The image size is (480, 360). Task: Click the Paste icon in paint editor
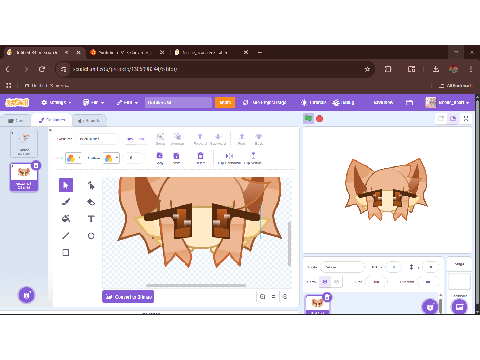176,158
